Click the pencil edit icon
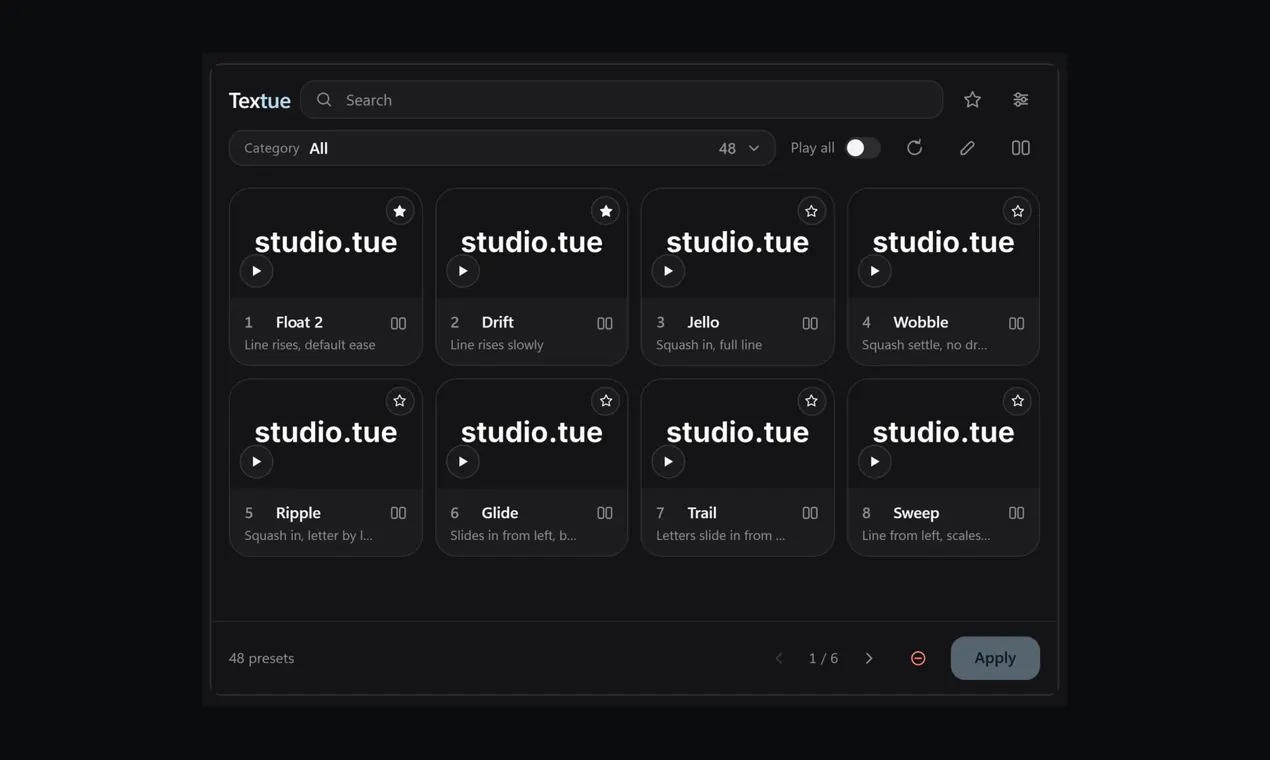This screenshot has height=760, width=1270. [967, 148]
